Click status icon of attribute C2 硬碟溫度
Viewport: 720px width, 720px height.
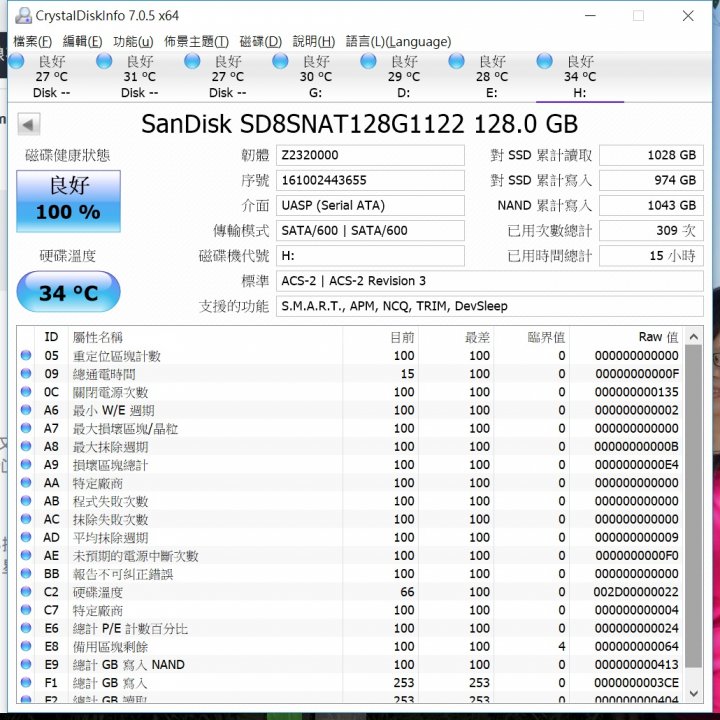coord(26,592)
